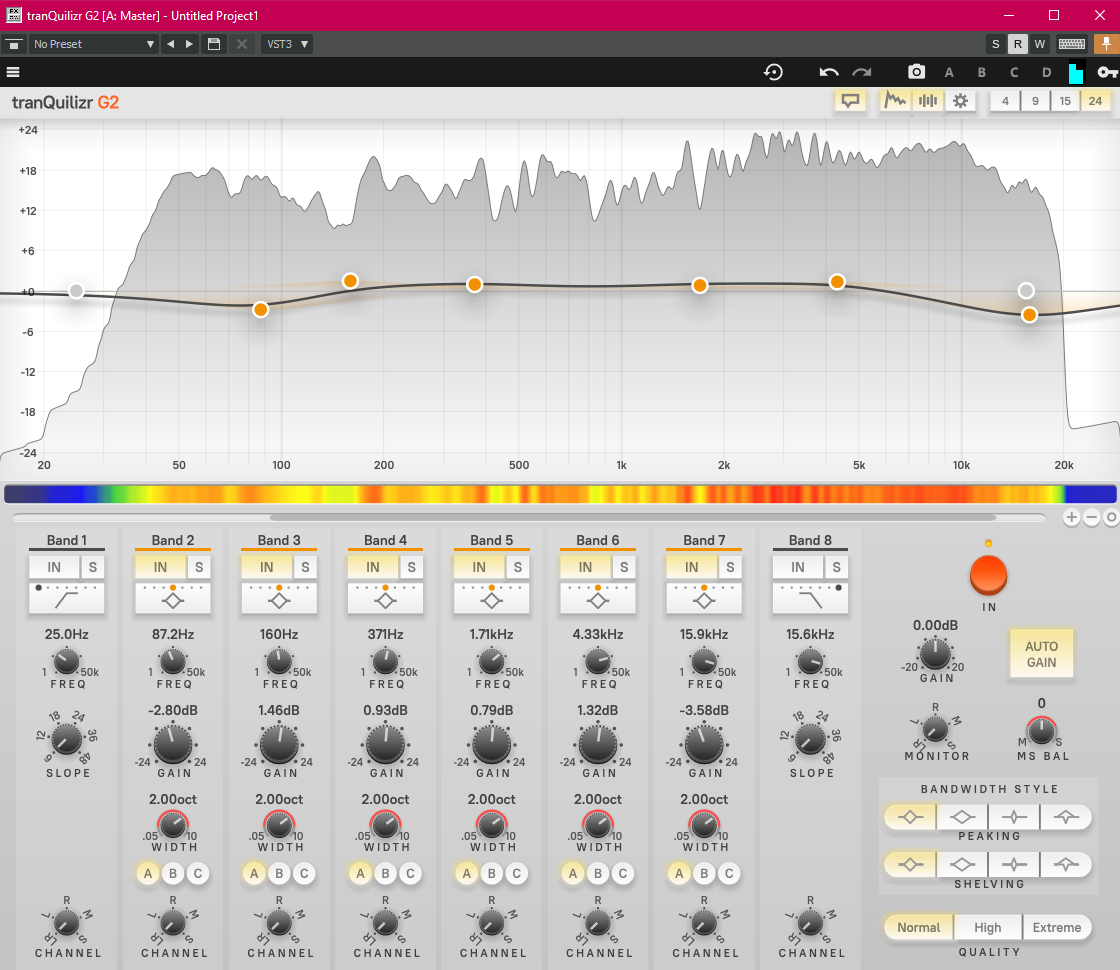Image resolution: width=1120 pixels, height=970 pixels.
Task: Toggle the Band 1 IN button
Action: pos(54,567)
